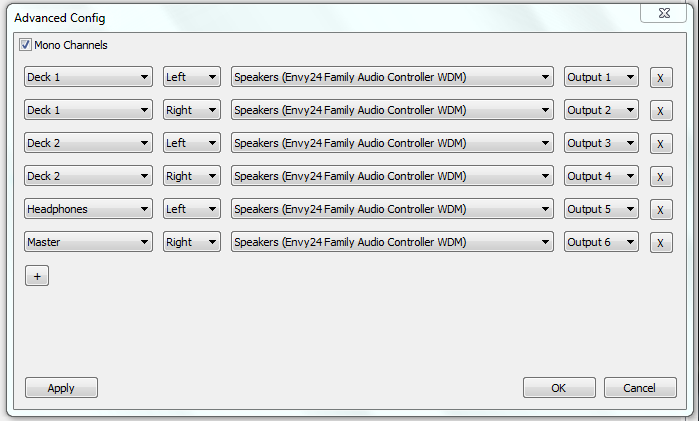Viewport: 699px width, 421px height.
Task: Delete the Output 2 routing row
Action: tap(661, 111)
